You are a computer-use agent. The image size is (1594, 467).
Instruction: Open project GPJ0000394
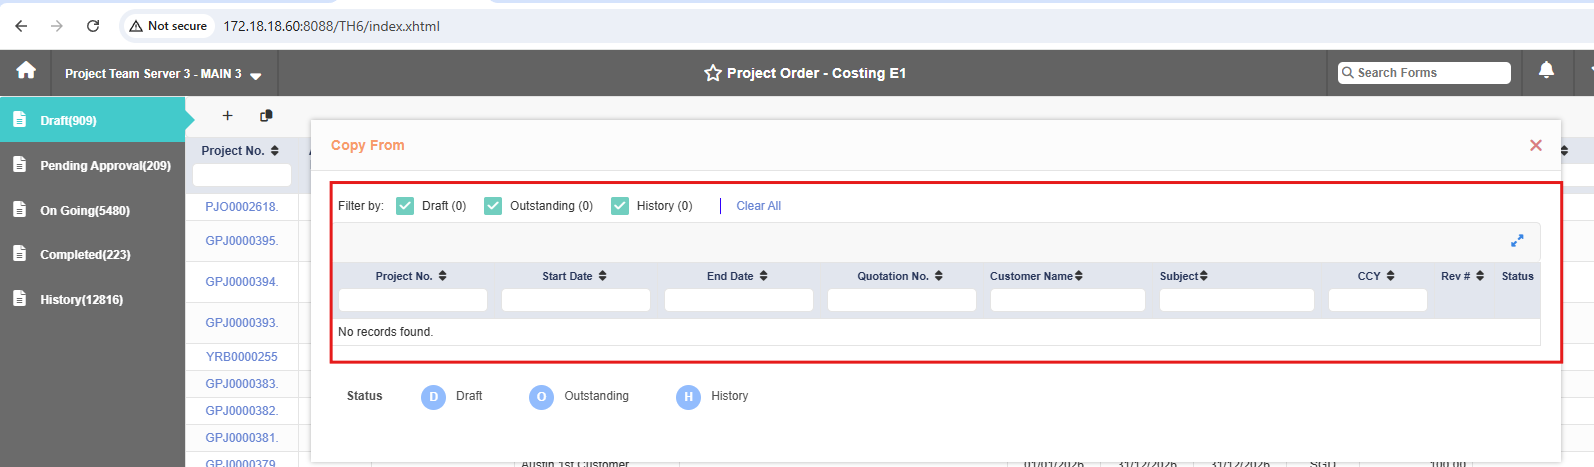[x=242, y=282]
